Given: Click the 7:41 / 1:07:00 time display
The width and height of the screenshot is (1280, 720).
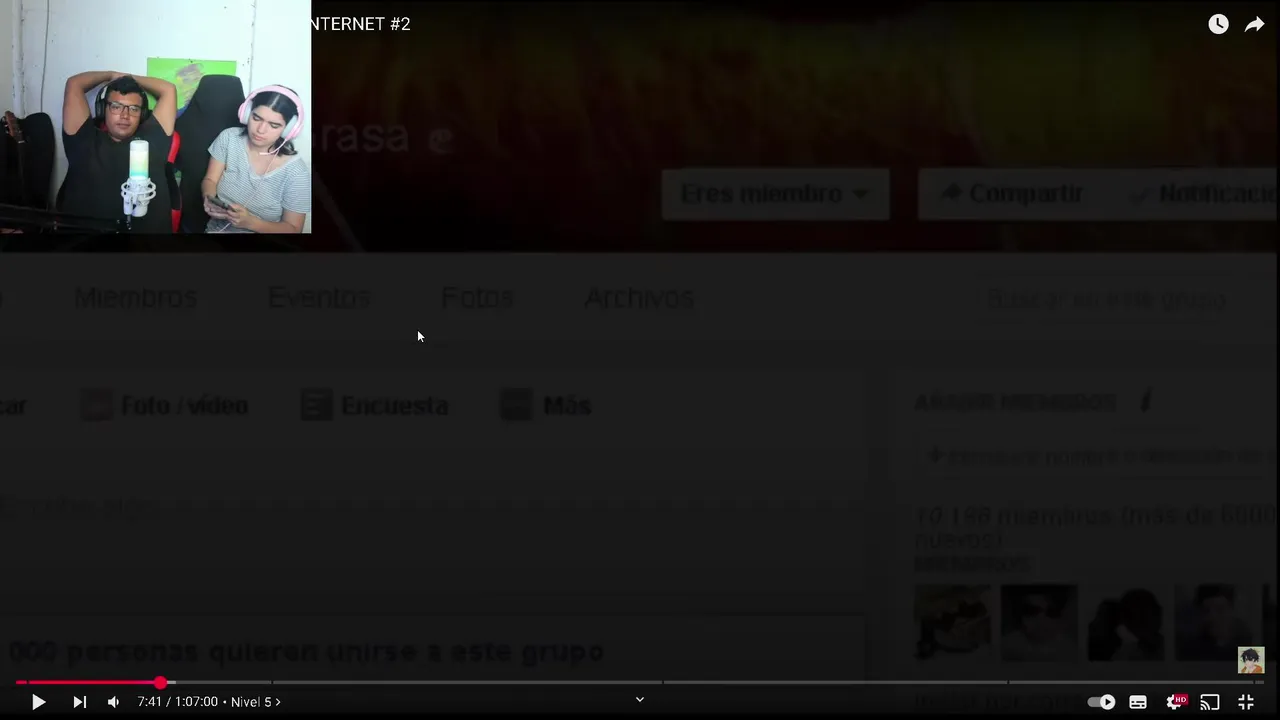Looking at the screenshot, I should point(178,702).
